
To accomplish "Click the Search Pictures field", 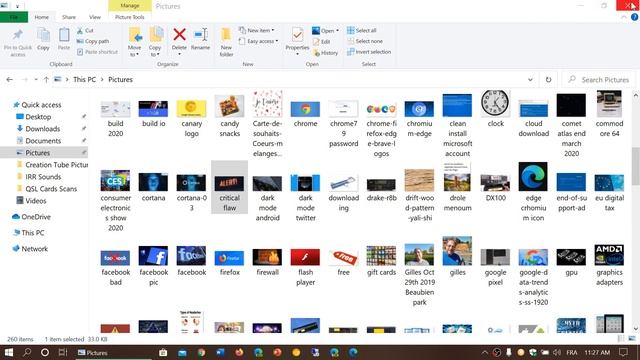I will 599,80.
